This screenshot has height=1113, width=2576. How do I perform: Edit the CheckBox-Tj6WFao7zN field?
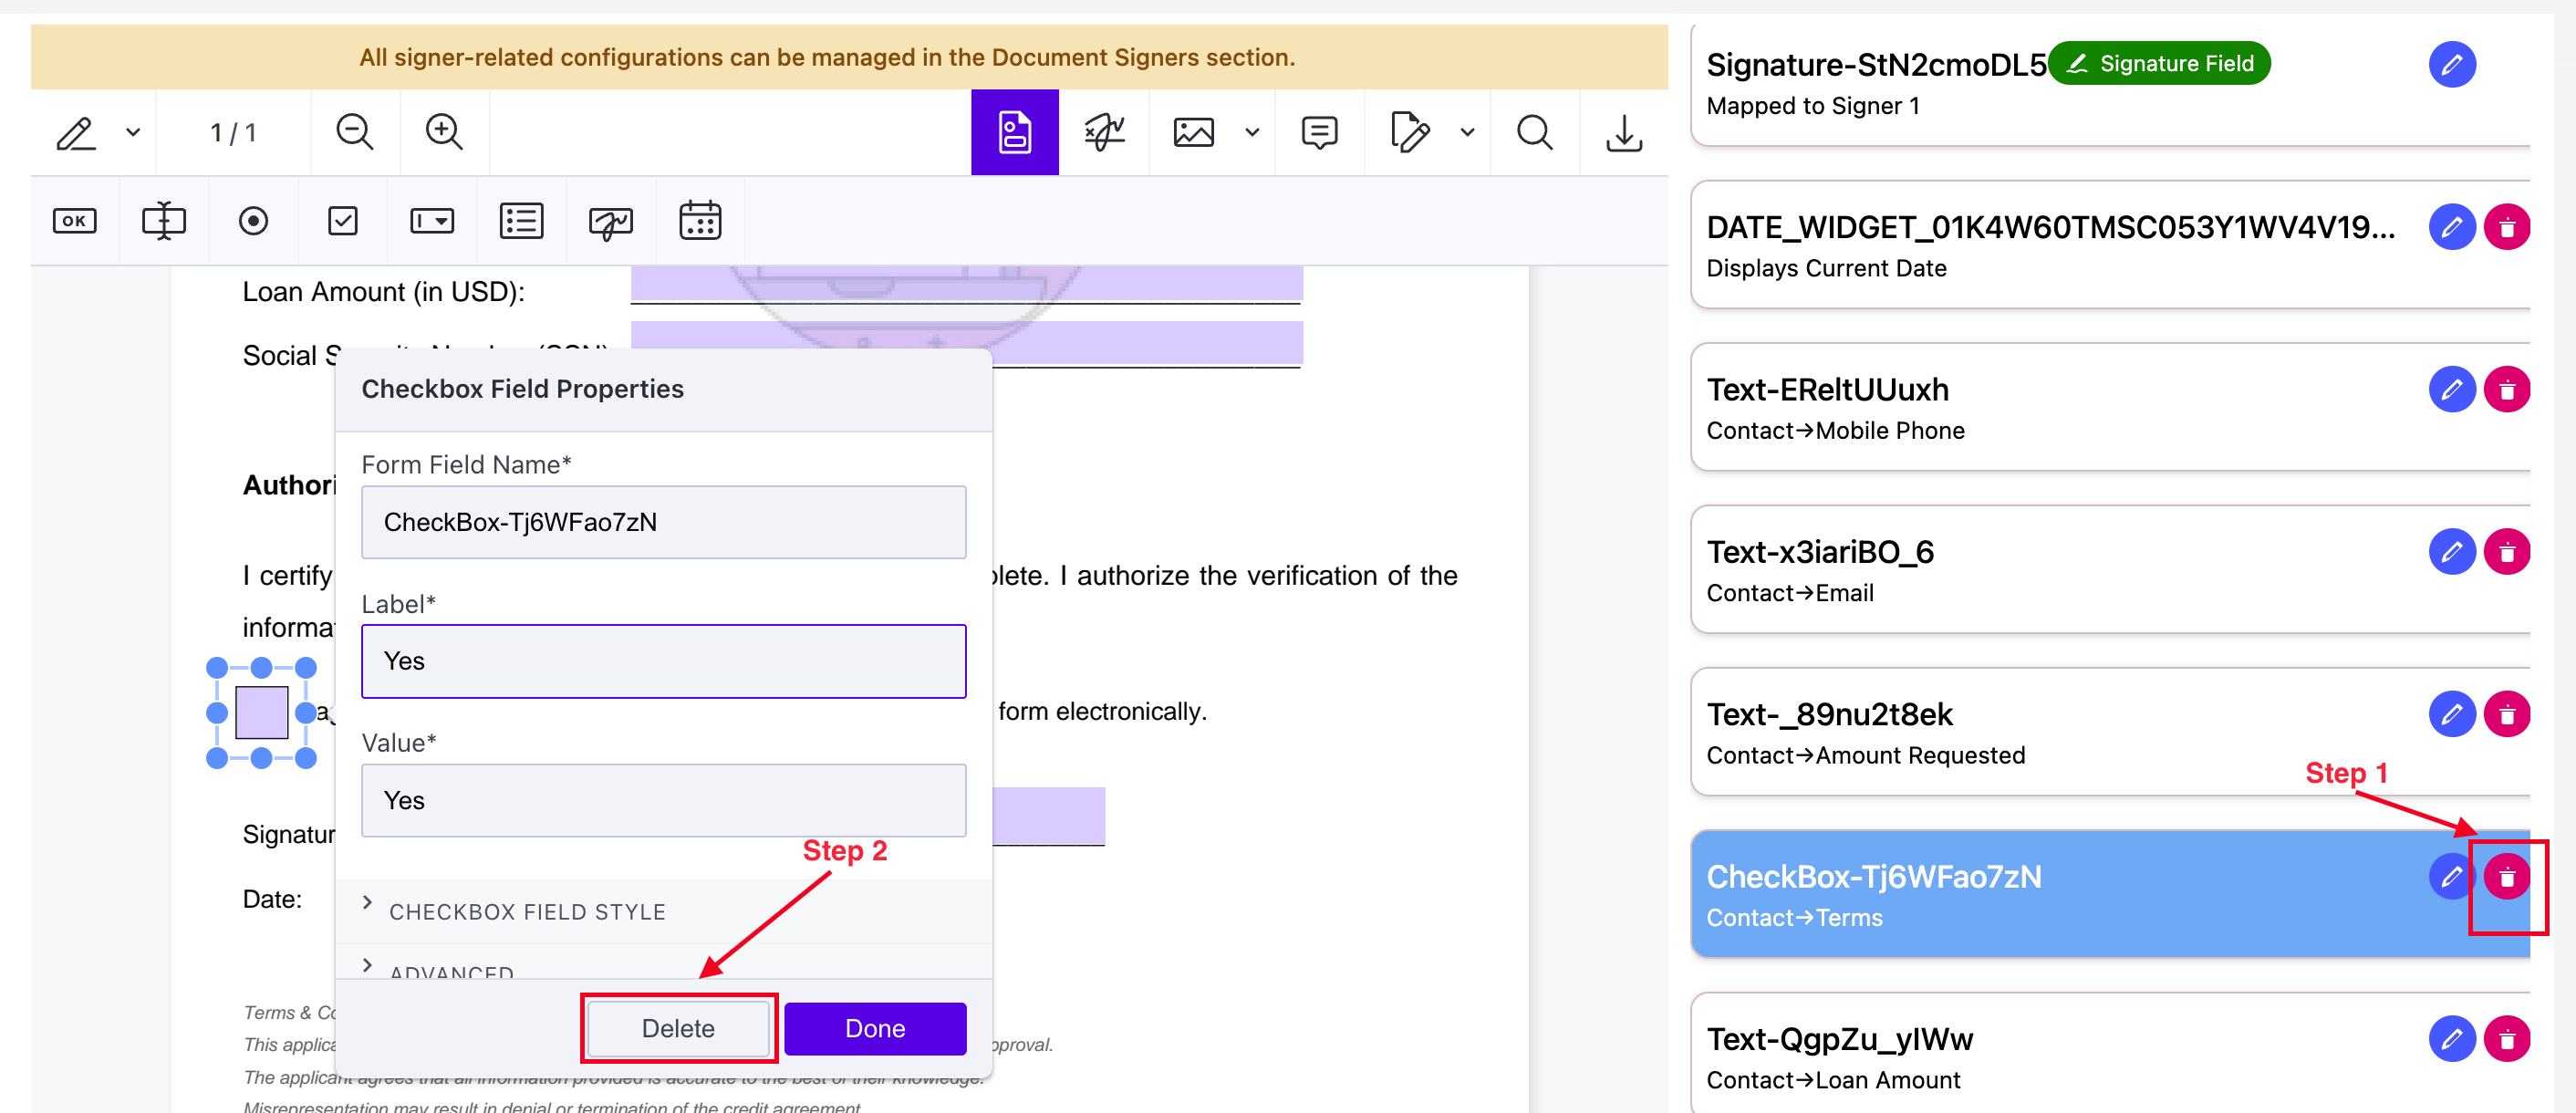click(x=2452, y=877)
